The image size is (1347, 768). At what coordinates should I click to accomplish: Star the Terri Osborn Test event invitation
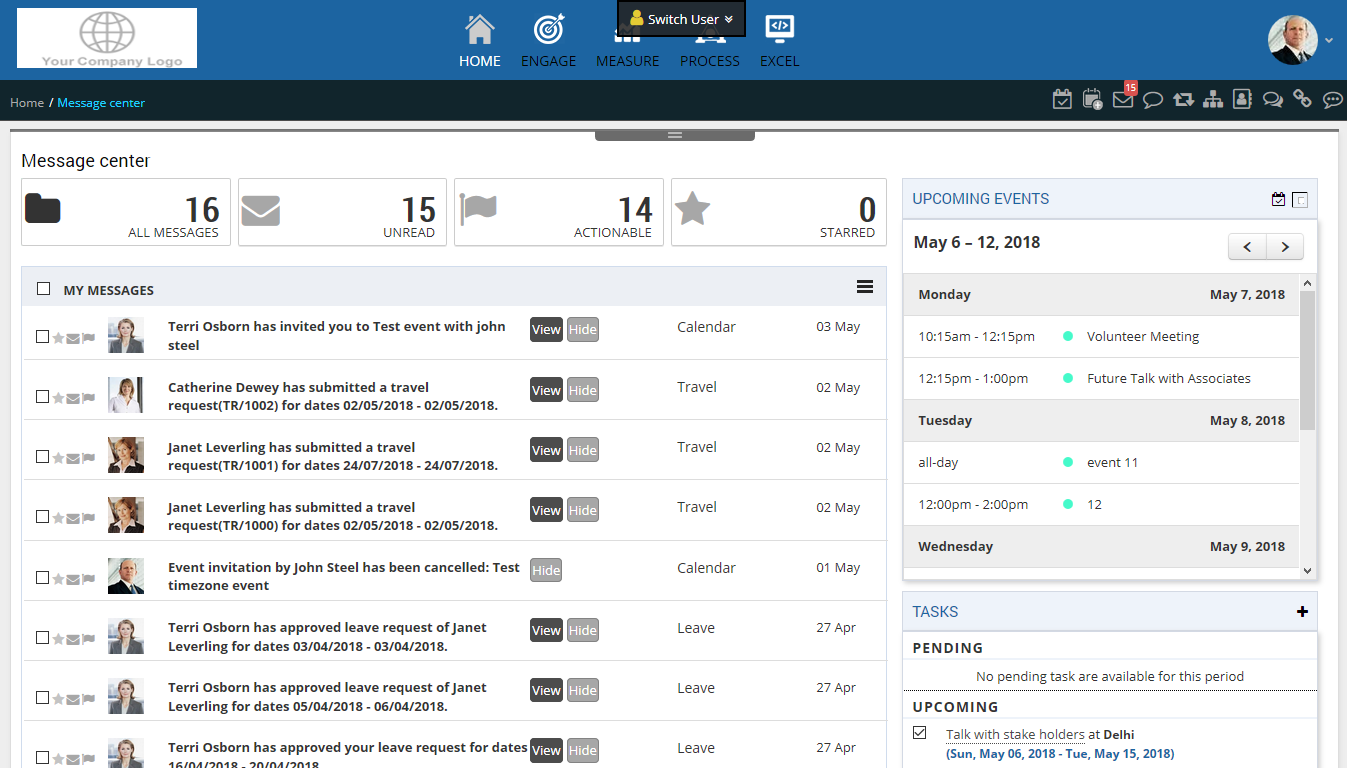(x=58, y=338)
